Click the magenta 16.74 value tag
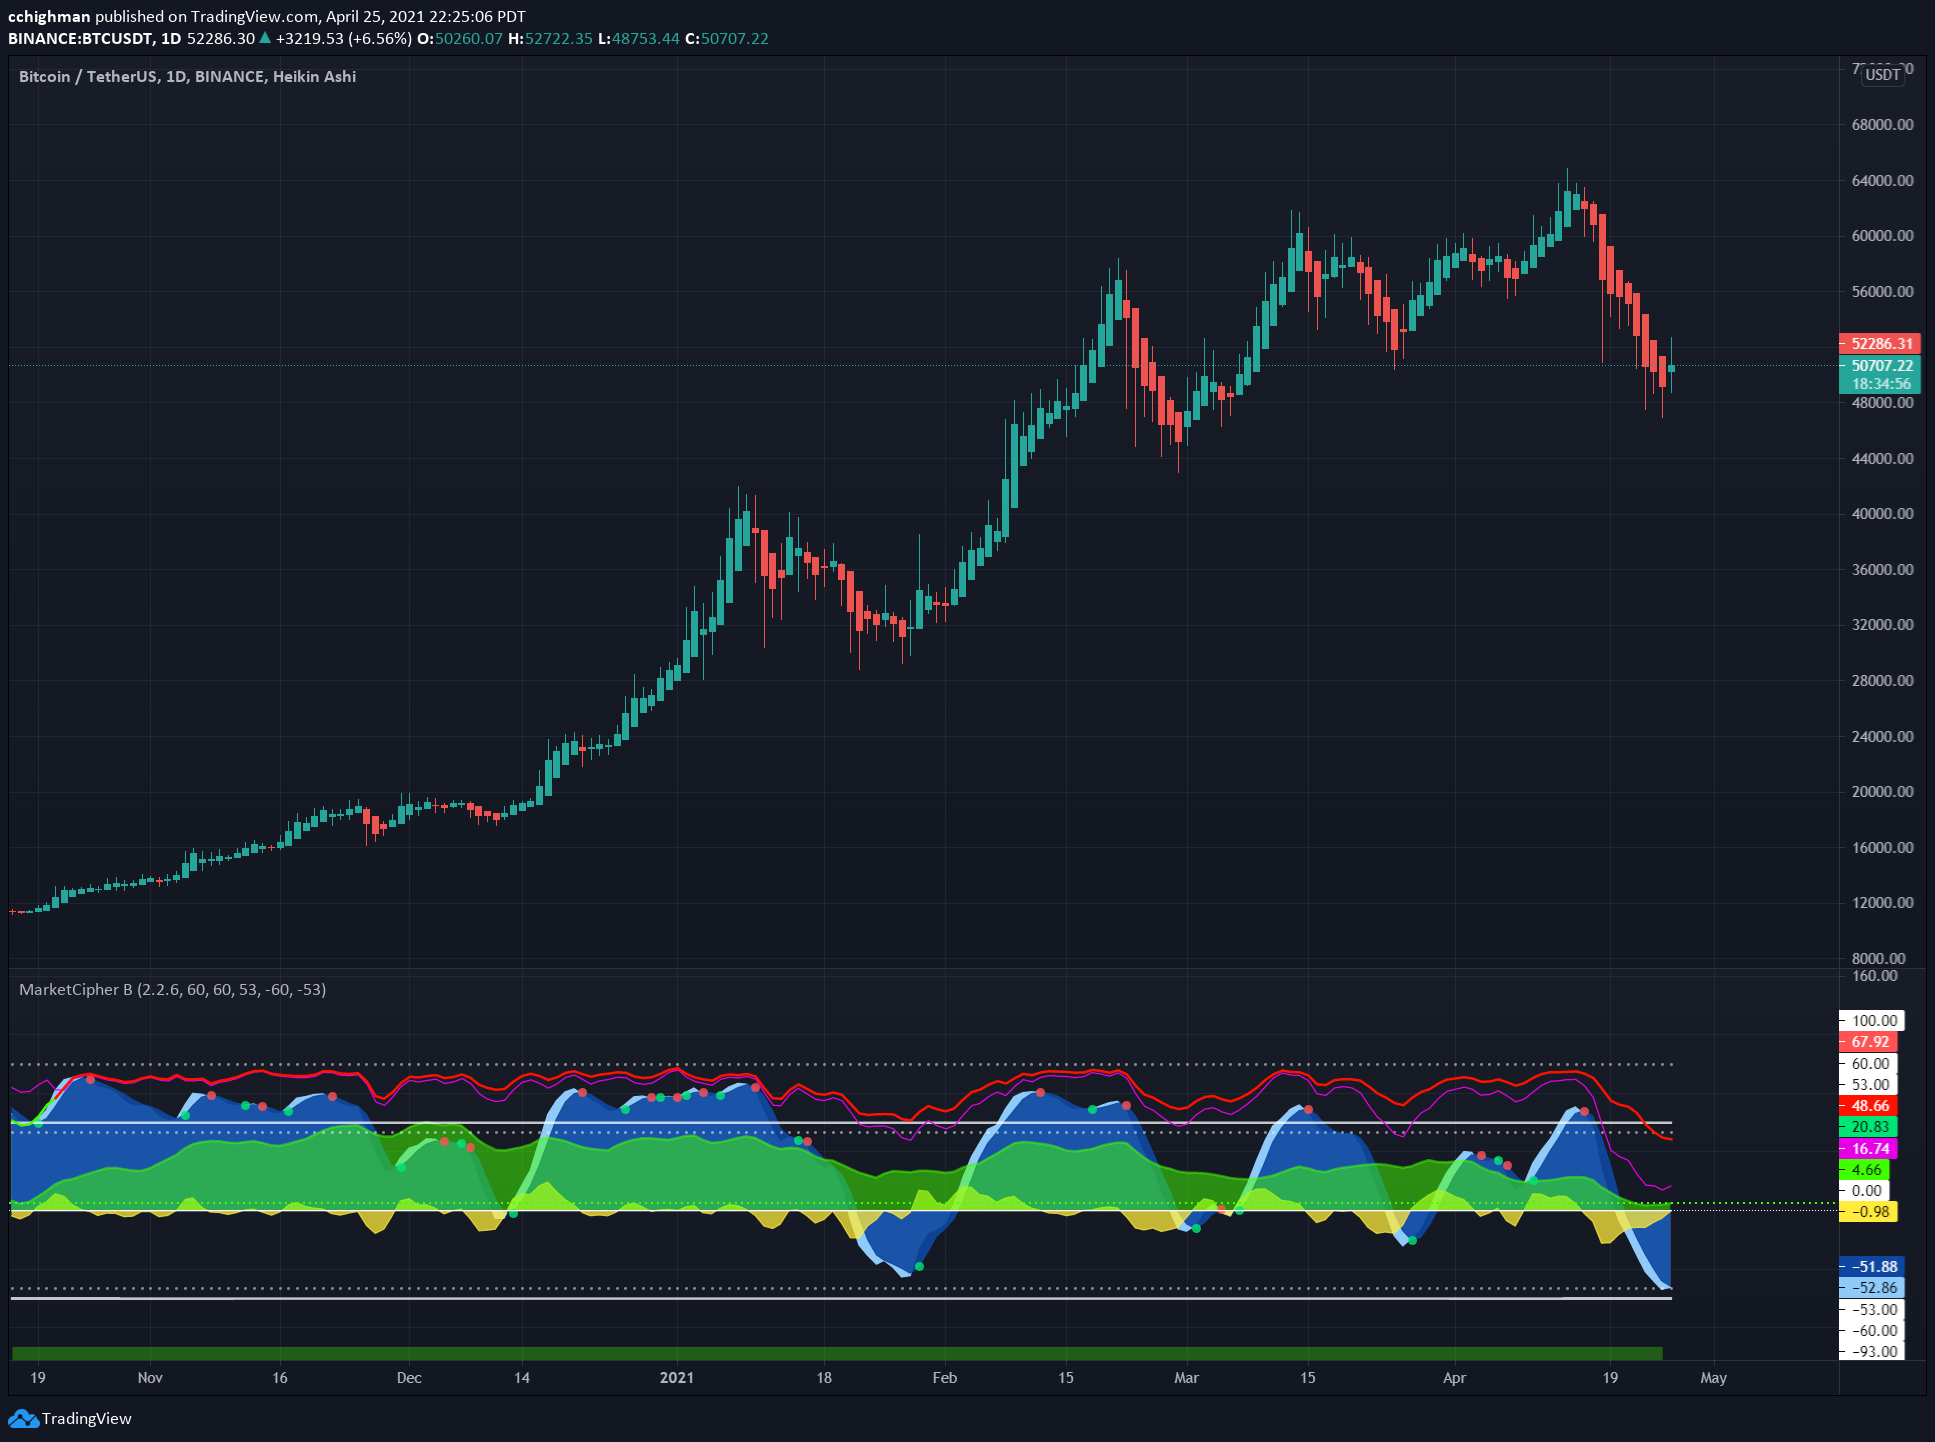 (1868, 1149)
